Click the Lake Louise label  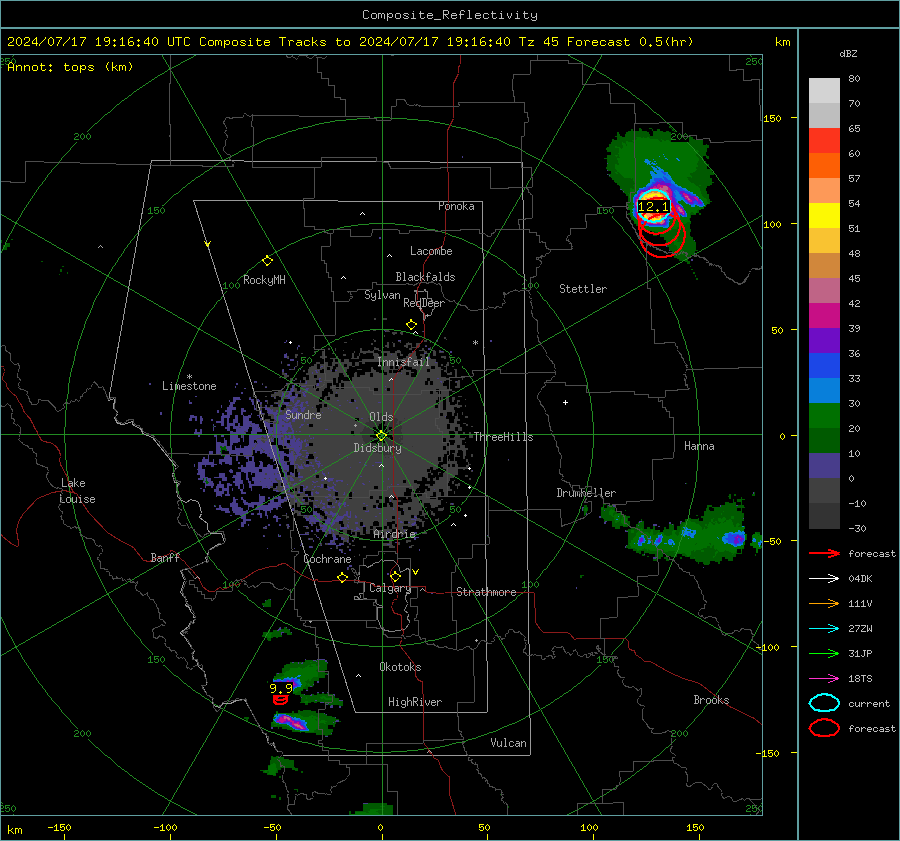[x=78, y=491]
